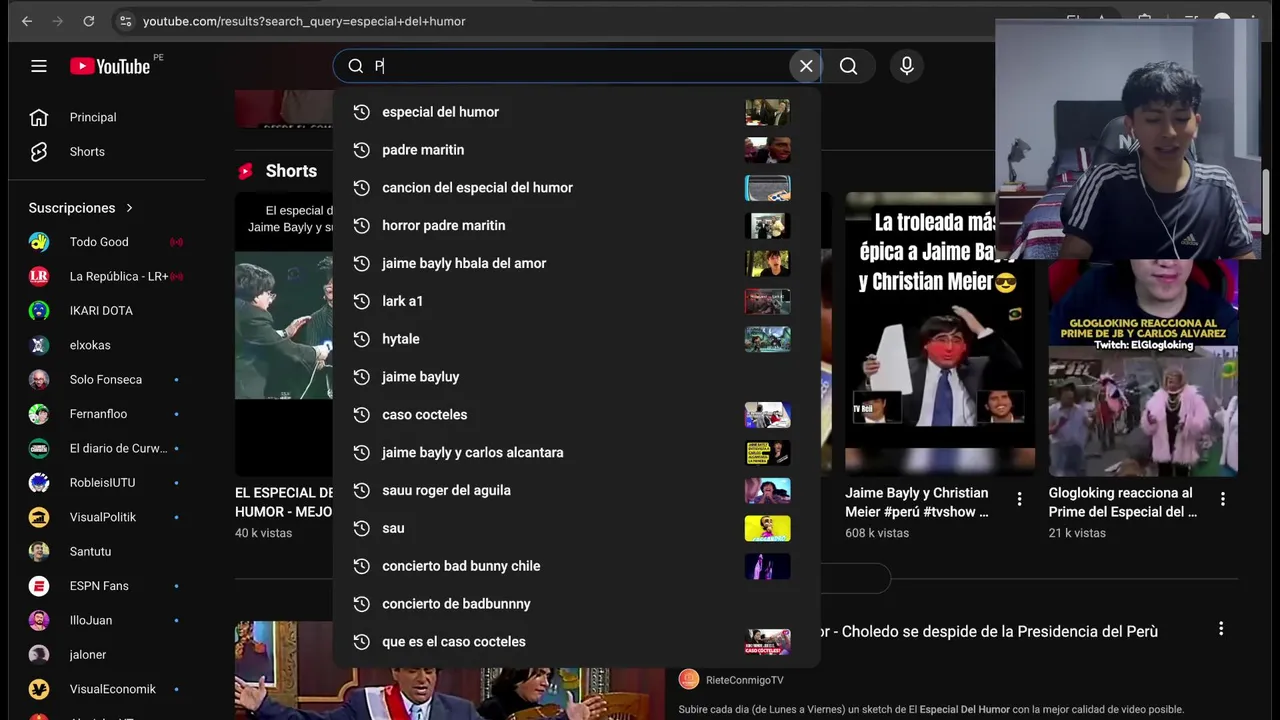Open VisualPolitik channel

click(107, 517)
